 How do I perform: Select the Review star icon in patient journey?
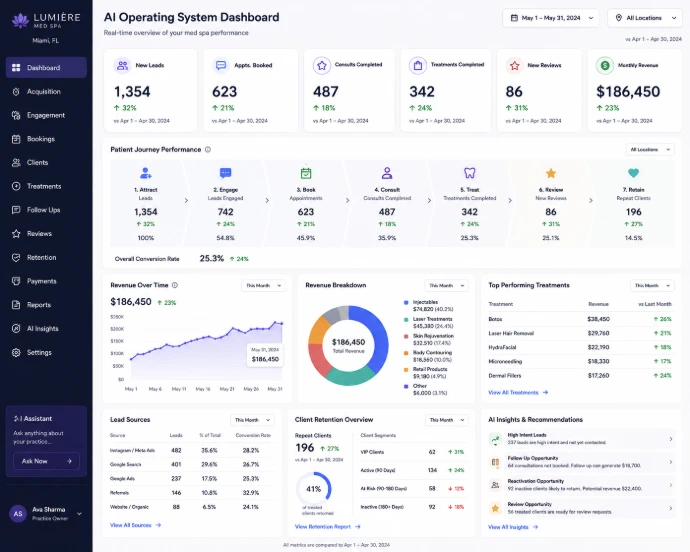(x=551, y=173)
